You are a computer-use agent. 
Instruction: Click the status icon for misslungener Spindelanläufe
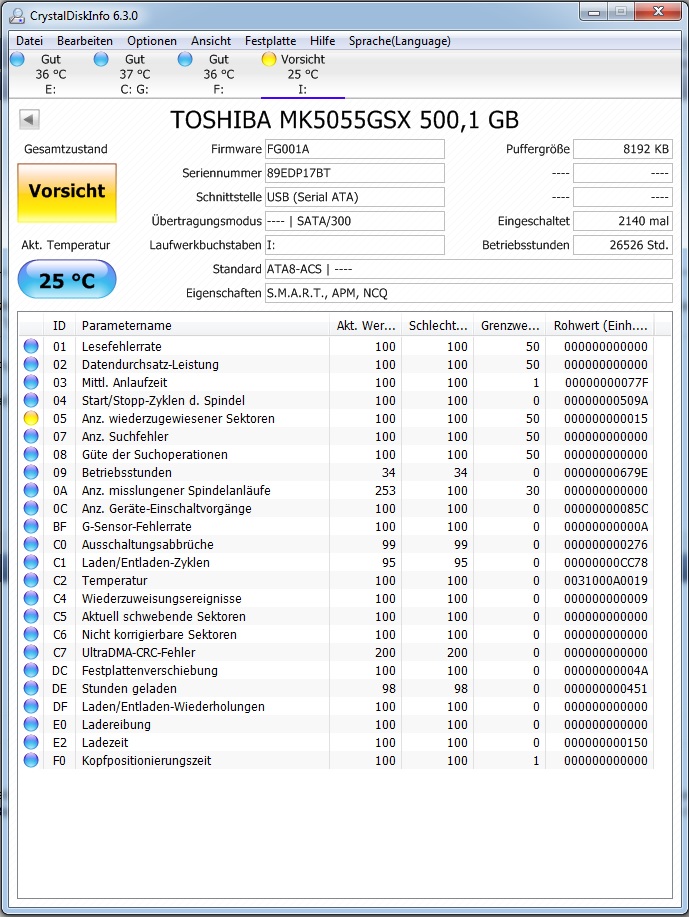point(31,490)
